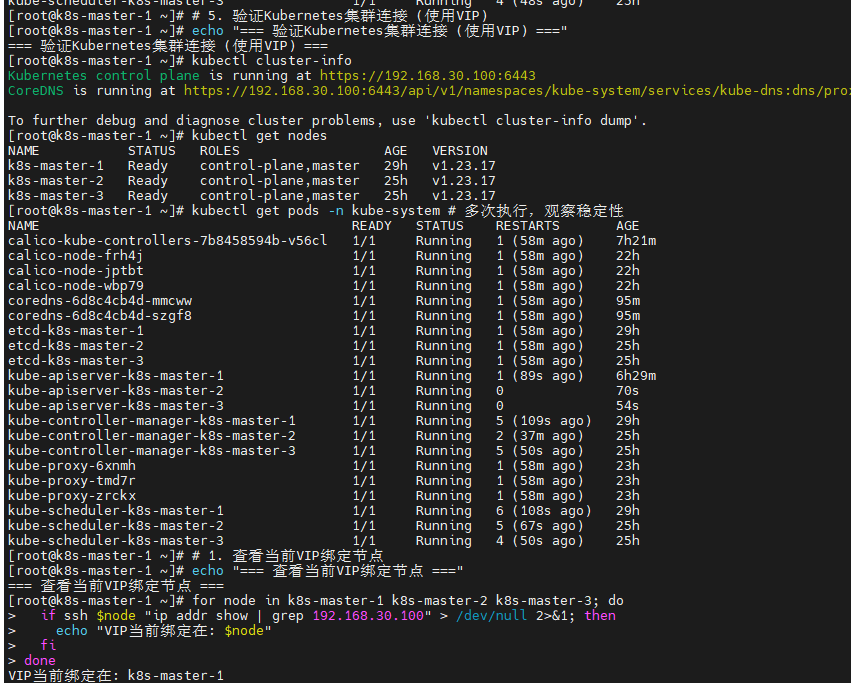Click restarts '2 (37m ago)' value
The height and width of the screenshot is (683, 851).
(539, 436)
